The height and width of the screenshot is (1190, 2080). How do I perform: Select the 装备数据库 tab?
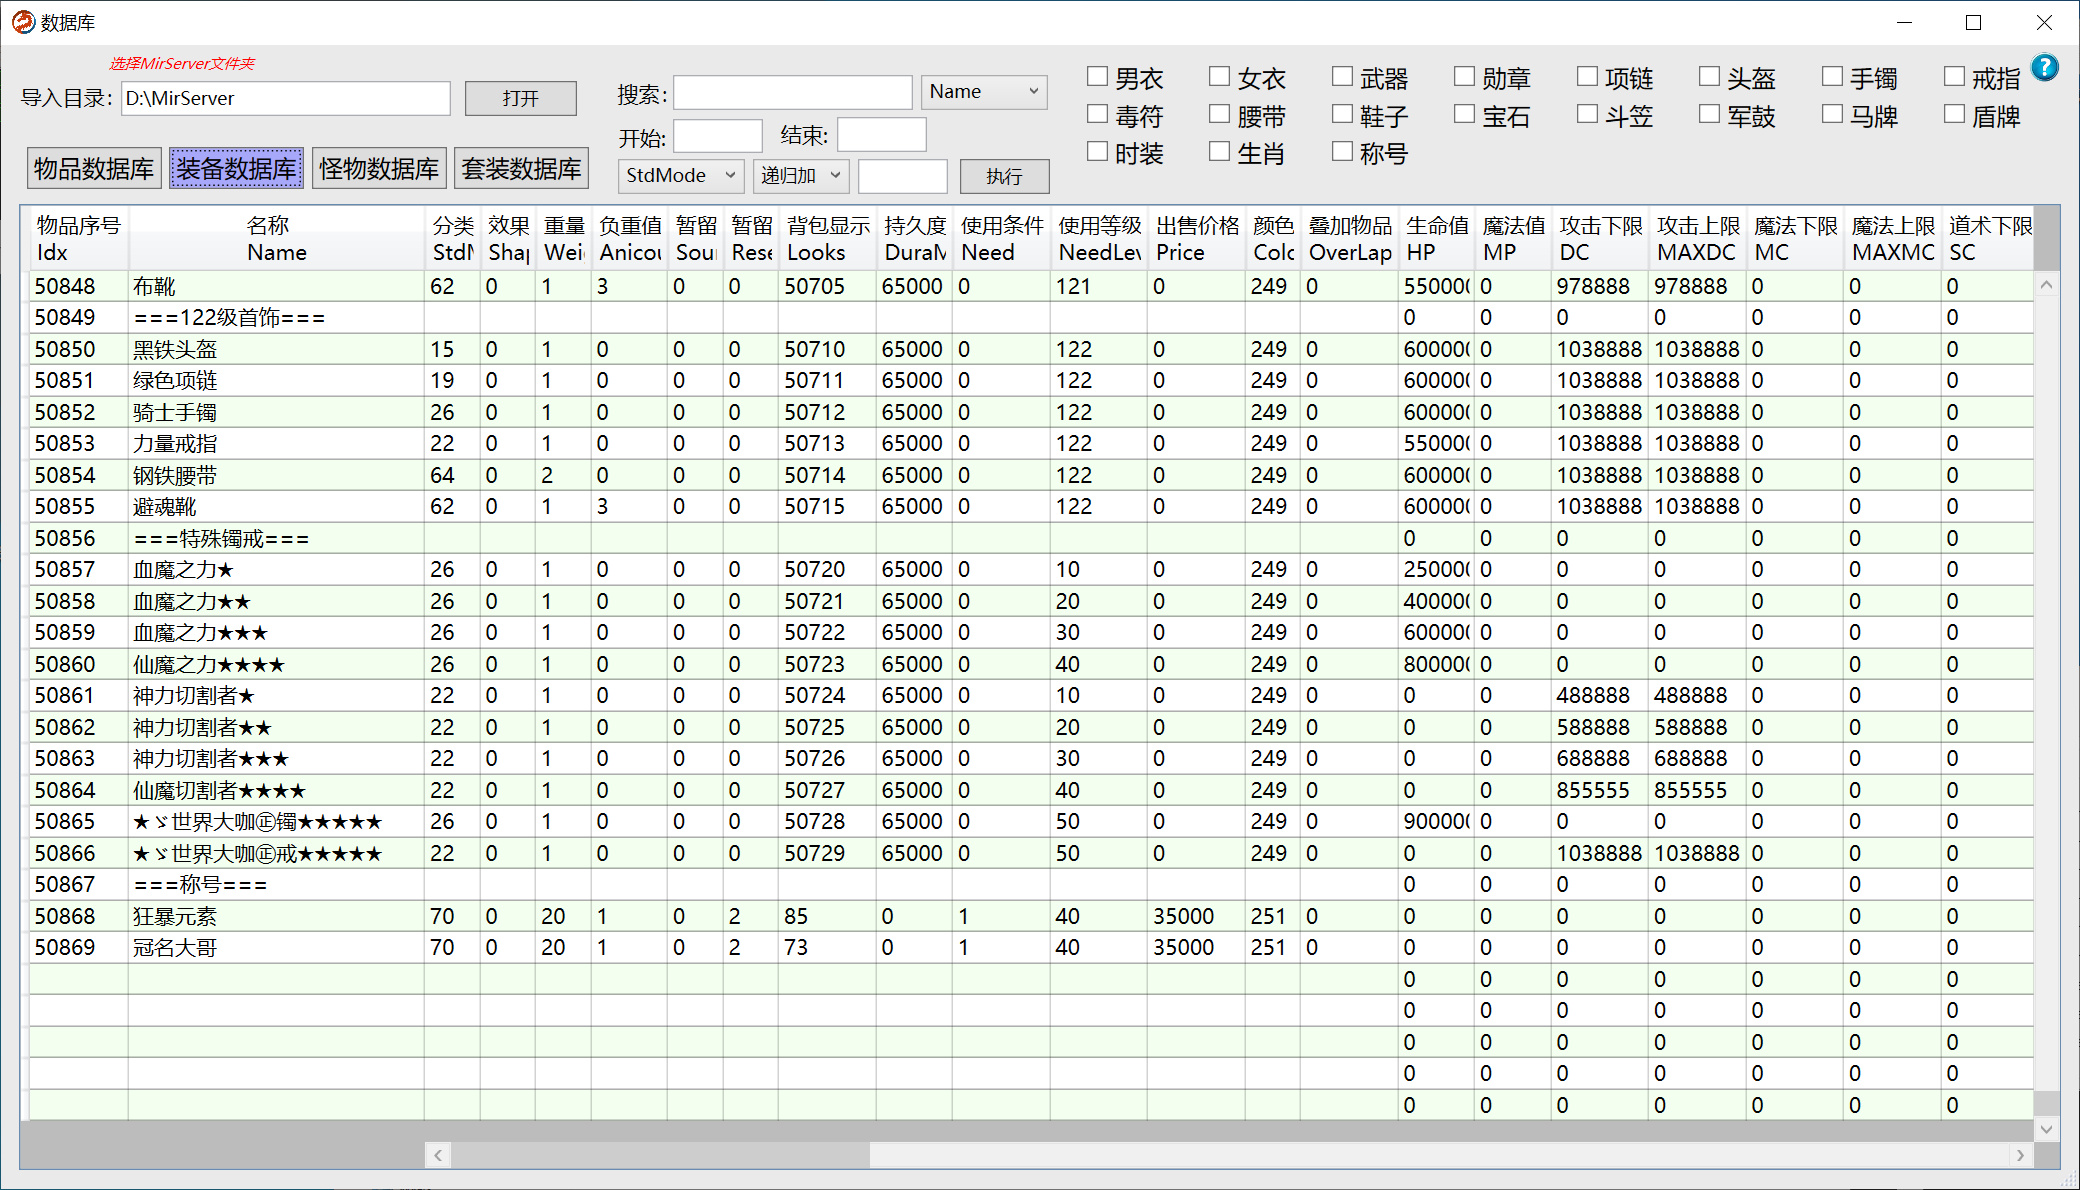[236, 168]
